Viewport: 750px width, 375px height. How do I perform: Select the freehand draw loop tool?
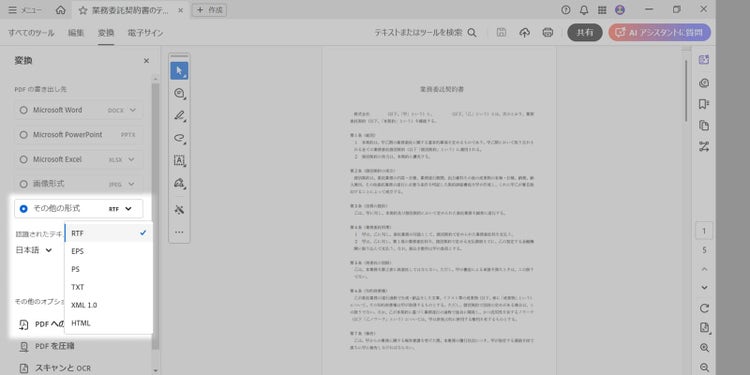pos(179,138)
